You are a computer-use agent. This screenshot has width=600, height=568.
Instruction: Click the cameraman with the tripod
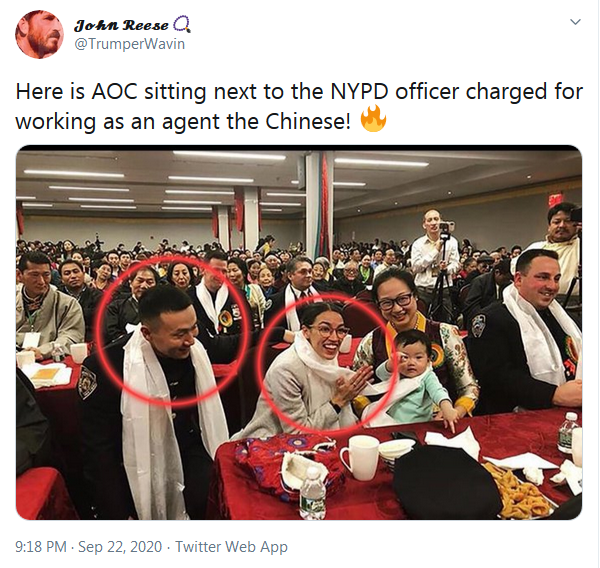(x=434, y=260)
